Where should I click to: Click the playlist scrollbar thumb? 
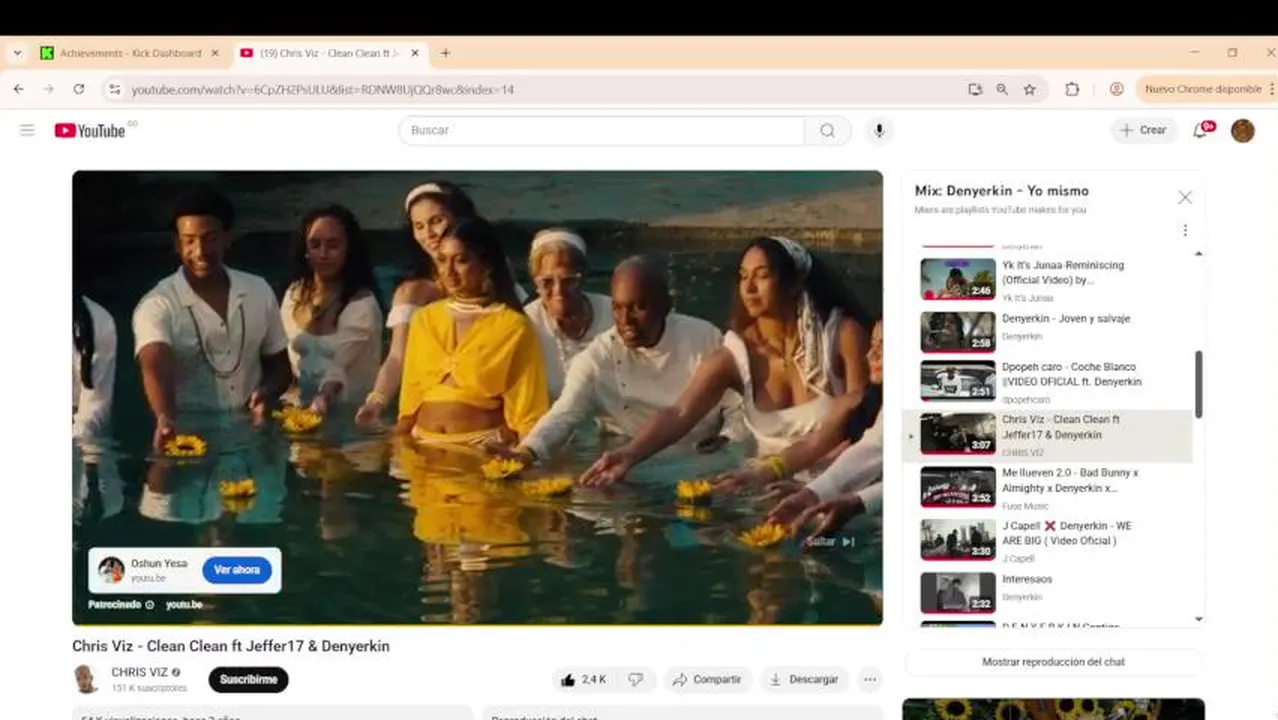[x=1199, y=384]
